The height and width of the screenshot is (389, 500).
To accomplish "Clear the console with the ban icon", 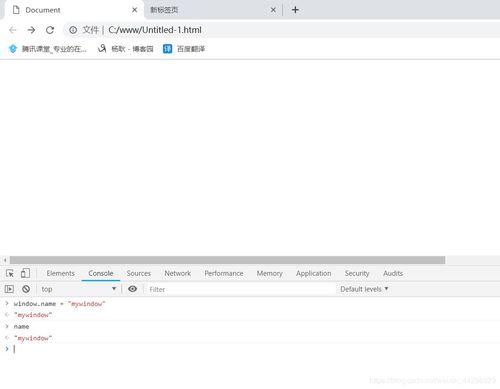I will (26, 289).
